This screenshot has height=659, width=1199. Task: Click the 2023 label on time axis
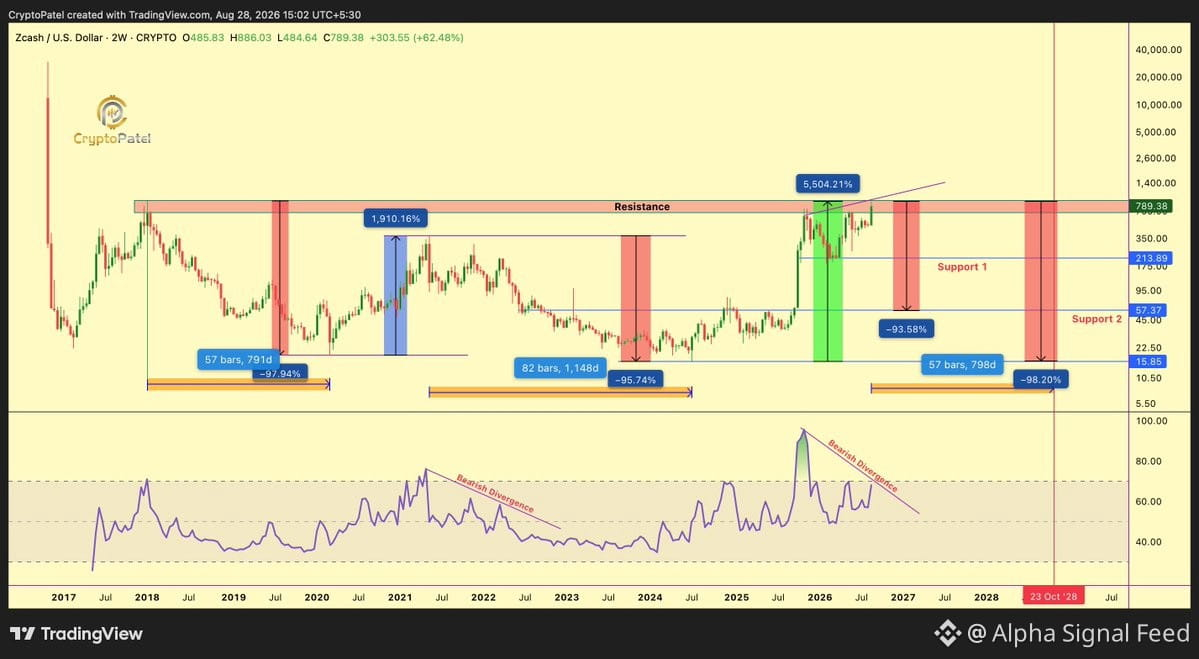(567, 597)
